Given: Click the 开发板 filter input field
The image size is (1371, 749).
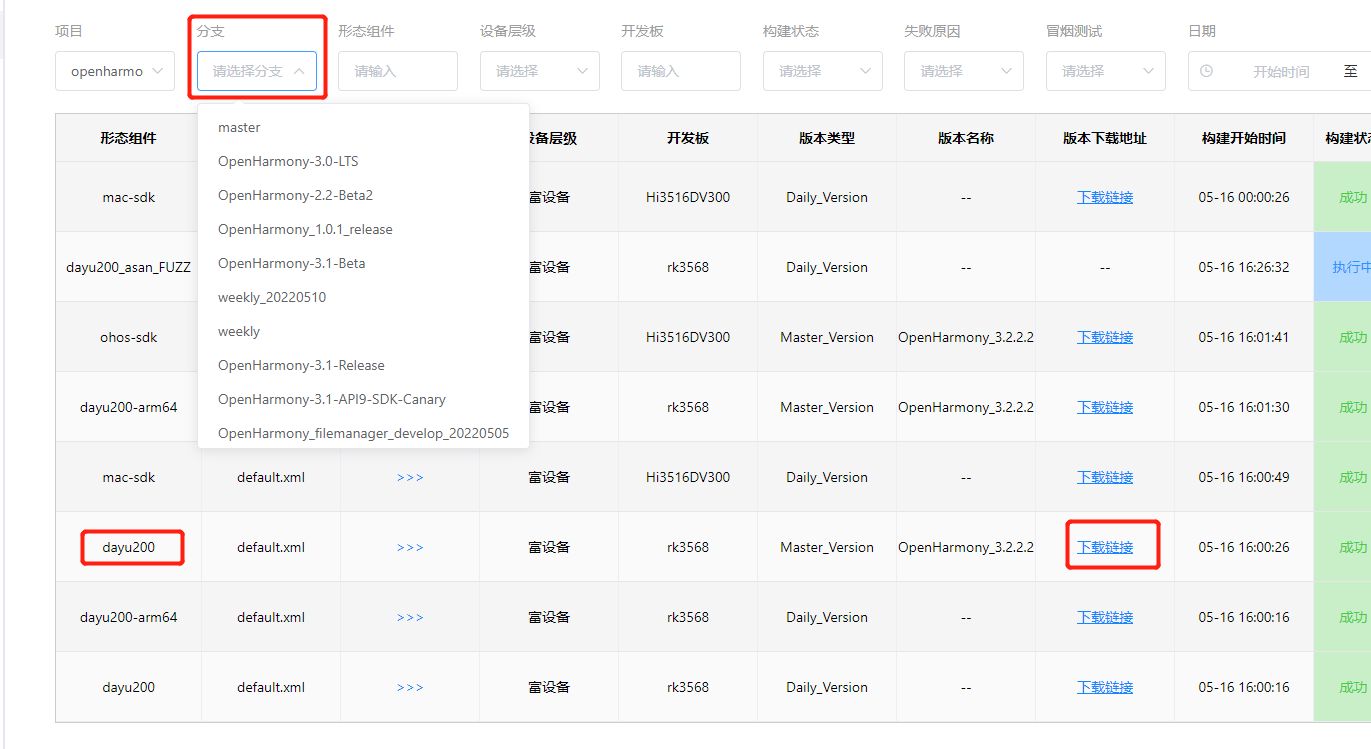Looking at the screenshot, I should click(x=681, y=71).
